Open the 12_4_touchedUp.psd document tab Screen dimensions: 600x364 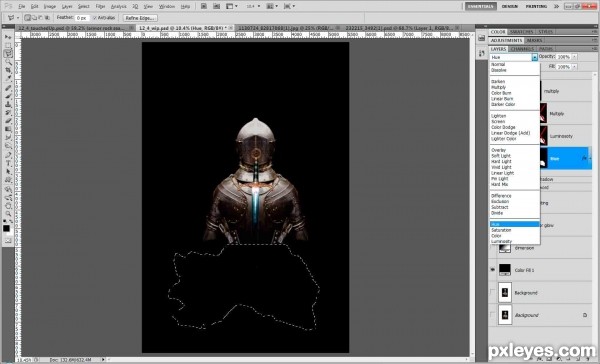(x=72, y=28)
